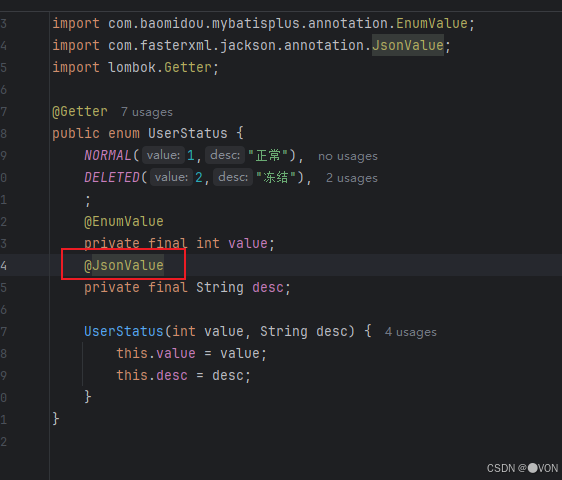Click the UserStatus constructor name
This screenshot has height=480, width=562.
pos(124,332)
